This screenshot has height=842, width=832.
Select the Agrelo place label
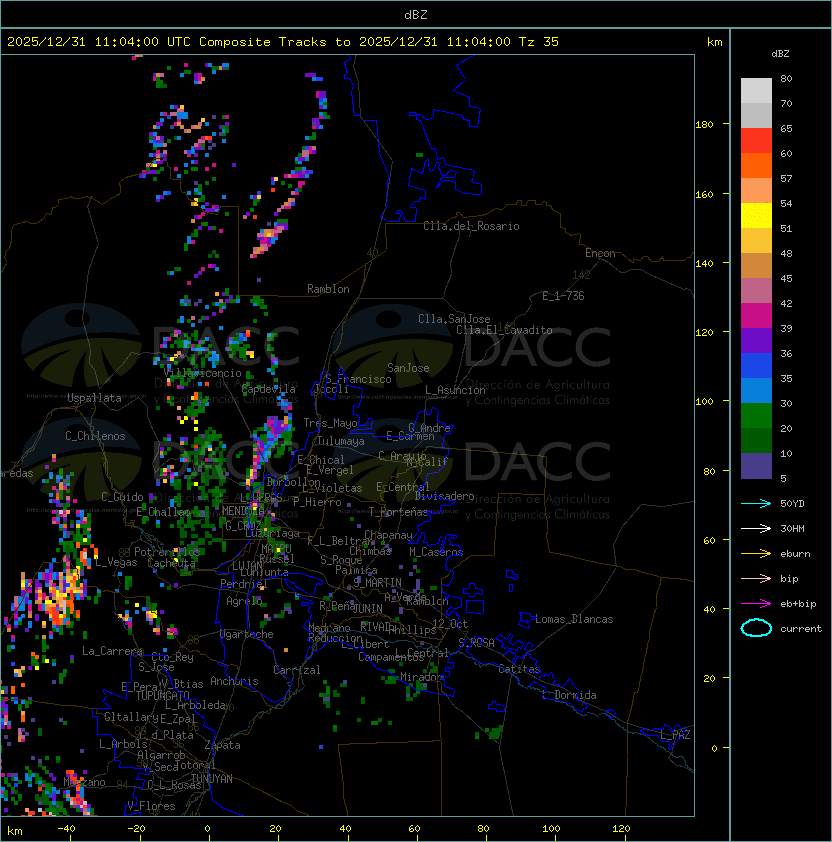click(244, 601)
